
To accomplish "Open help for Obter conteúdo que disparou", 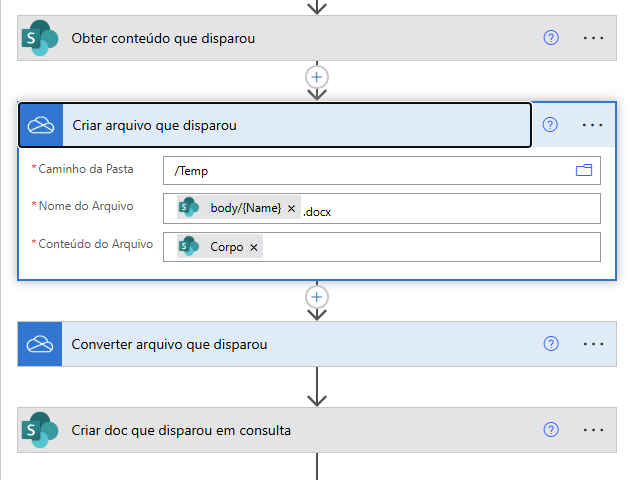I will coord(551,38).
